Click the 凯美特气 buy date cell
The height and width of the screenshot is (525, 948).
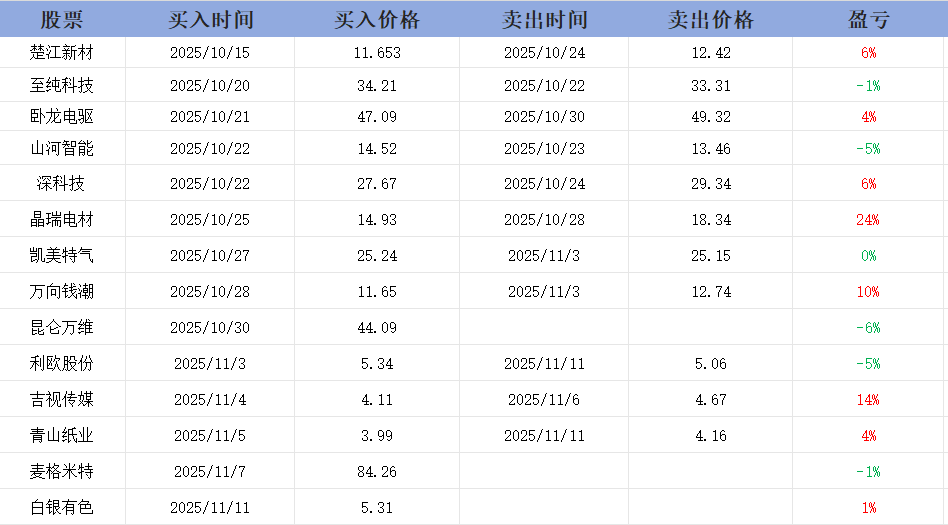point(210,256)
